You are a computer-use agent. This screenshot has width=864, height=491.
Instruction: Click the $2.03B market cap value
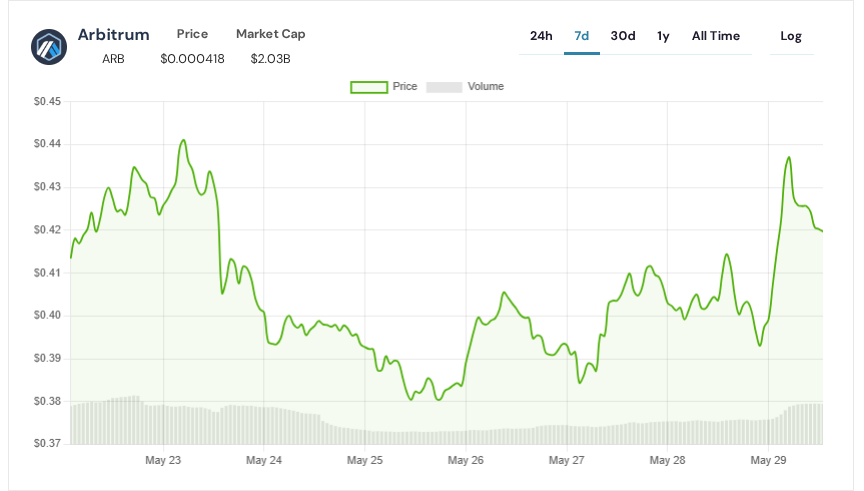tap(270, 58)
